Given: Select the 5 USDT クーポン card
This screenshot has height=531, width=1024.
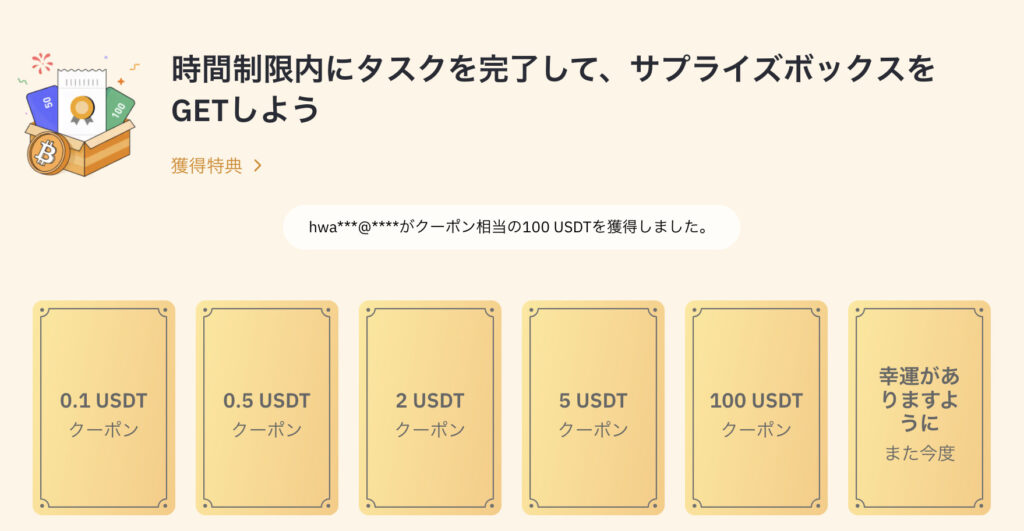Looking at the screenshot, I should click(x=593, y=408).
